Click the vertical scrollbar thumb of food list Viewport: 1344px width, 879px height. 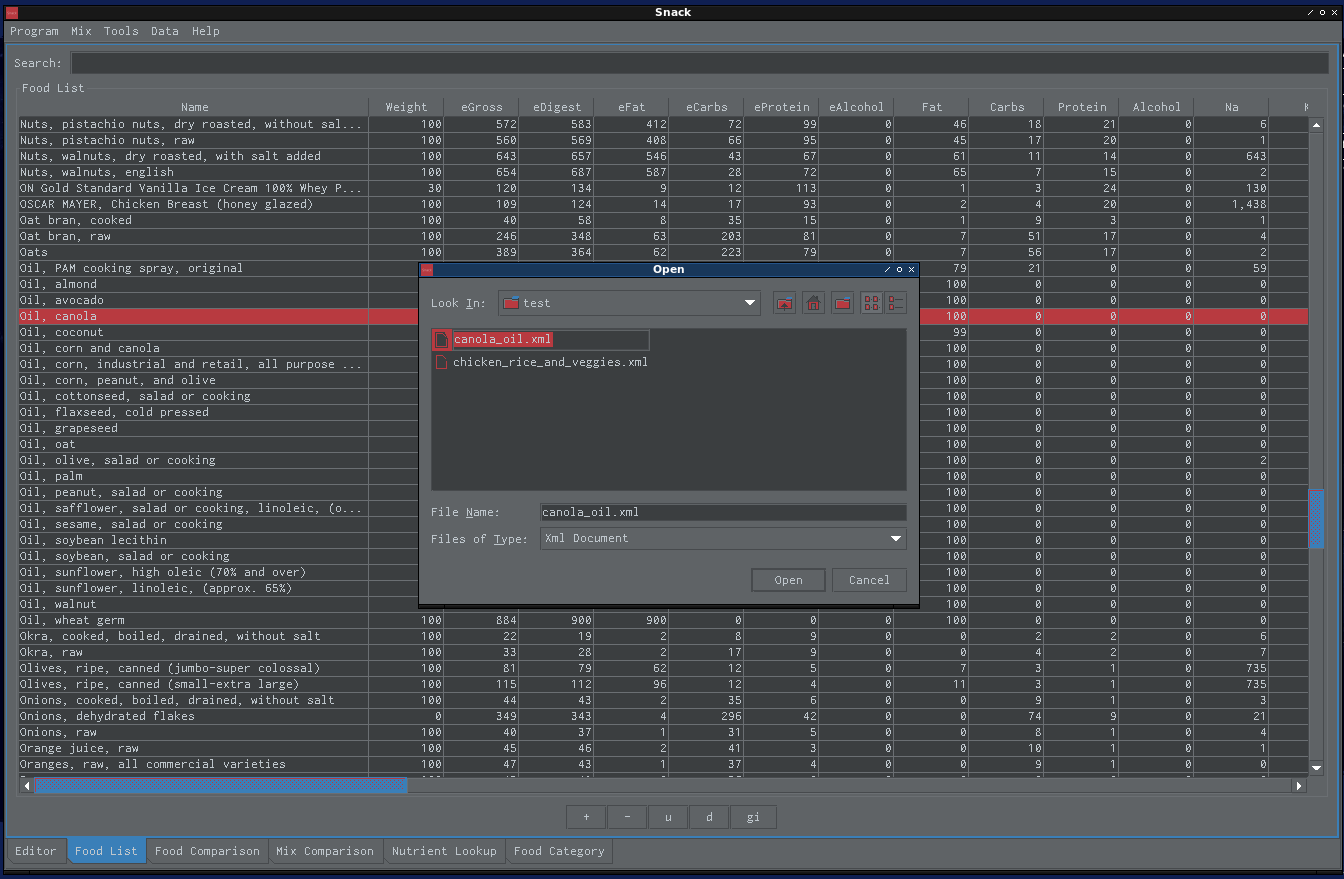(1316, 518)
